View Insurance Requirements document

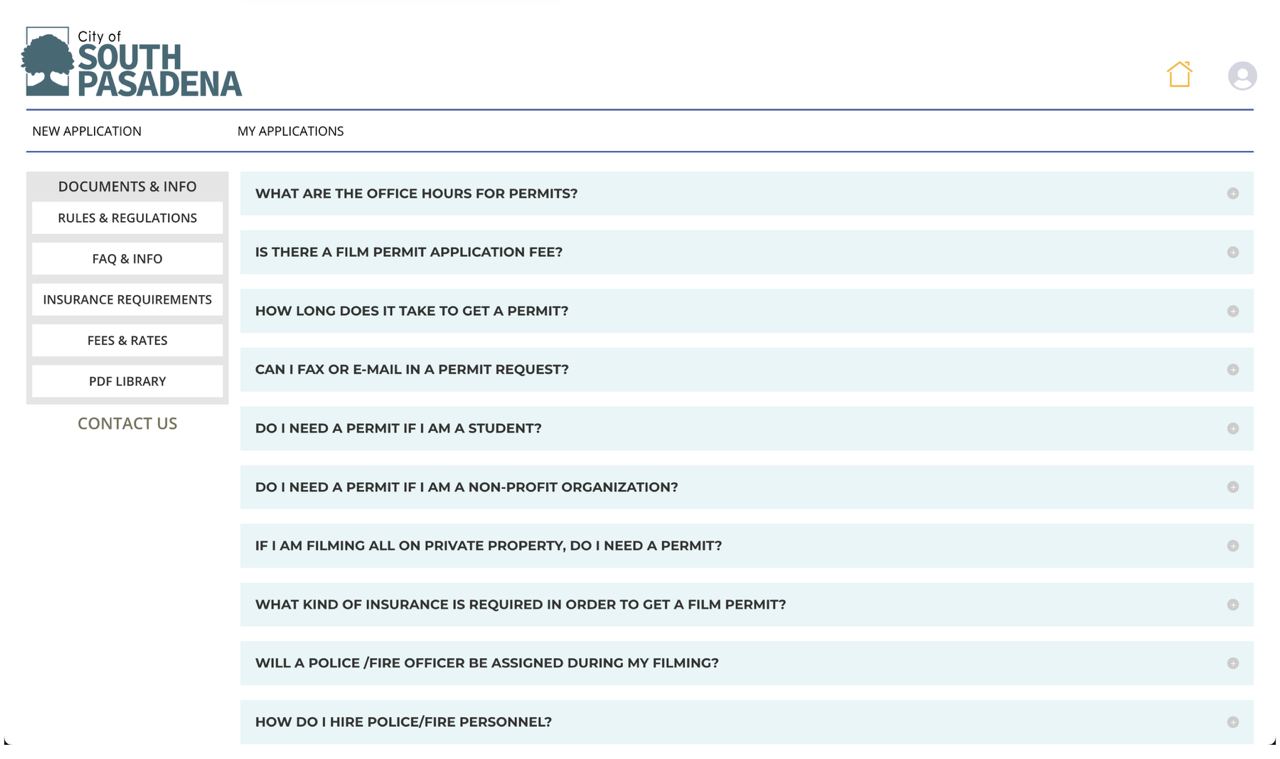tap(127, 300)
